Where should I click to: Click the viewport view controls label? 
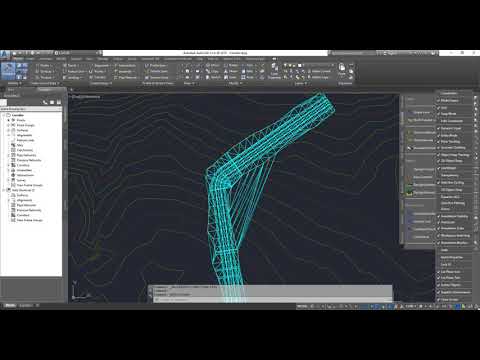[85, 97]
